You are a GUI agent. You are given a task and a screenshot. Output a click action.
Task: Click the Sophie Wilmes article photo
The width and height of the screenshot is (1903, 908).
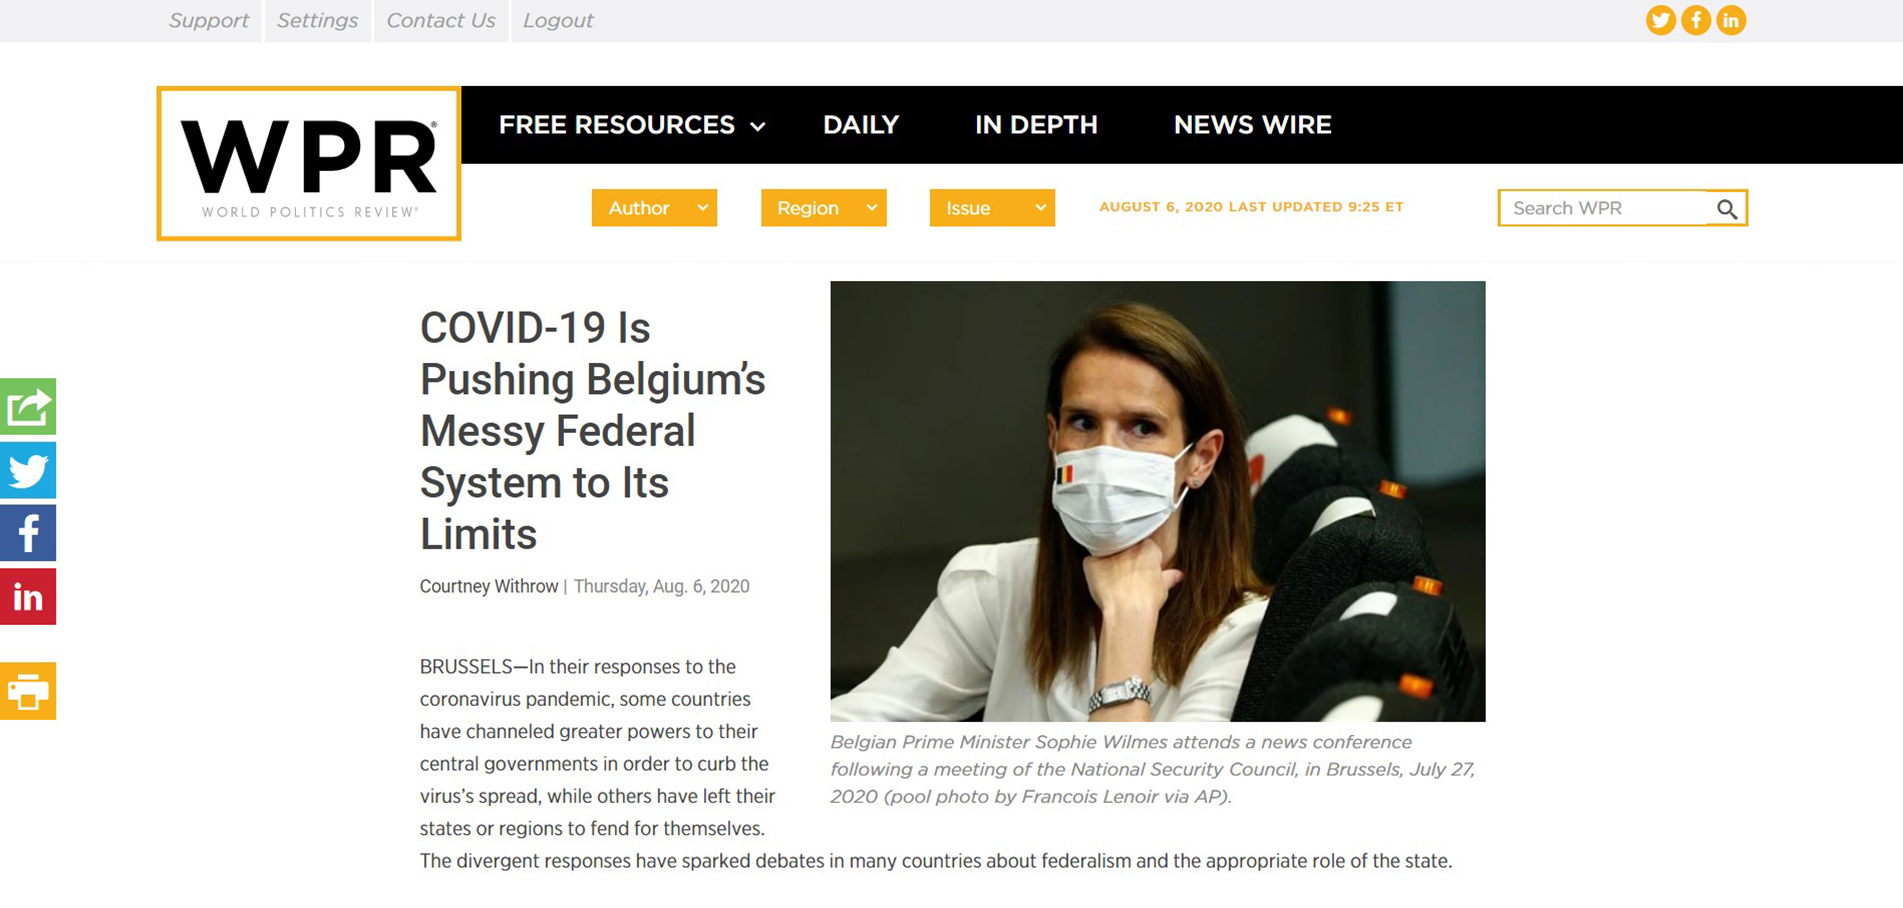click(1158, 501)
